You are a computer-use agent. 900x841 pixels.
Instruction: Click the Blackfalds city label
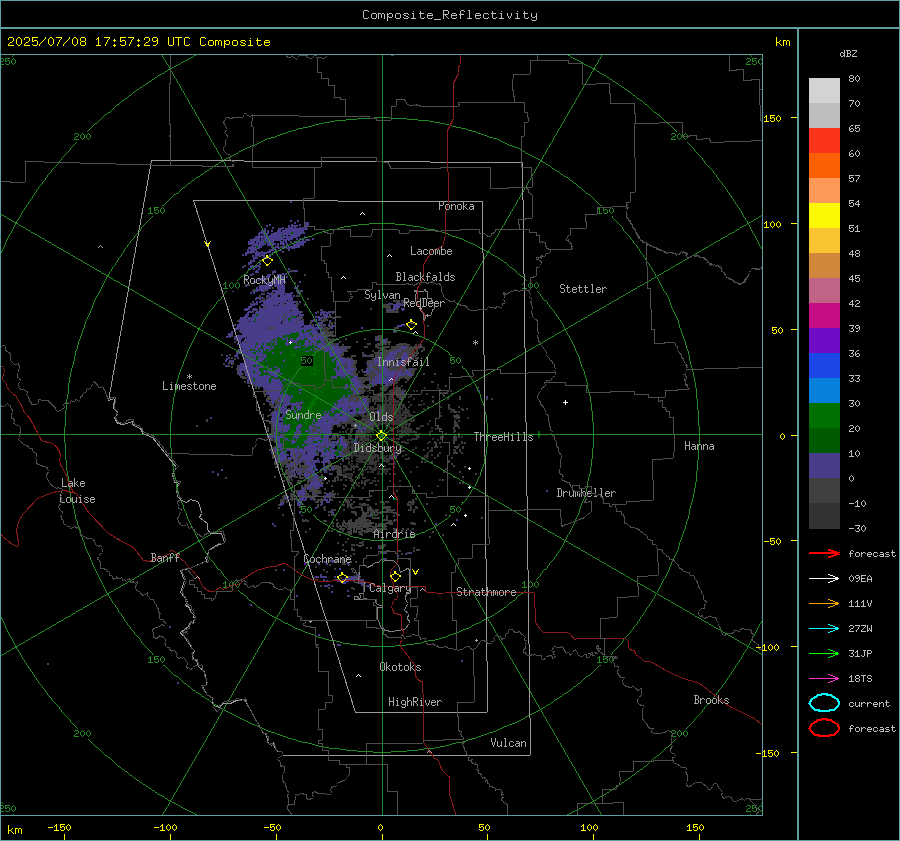[425, 277]
